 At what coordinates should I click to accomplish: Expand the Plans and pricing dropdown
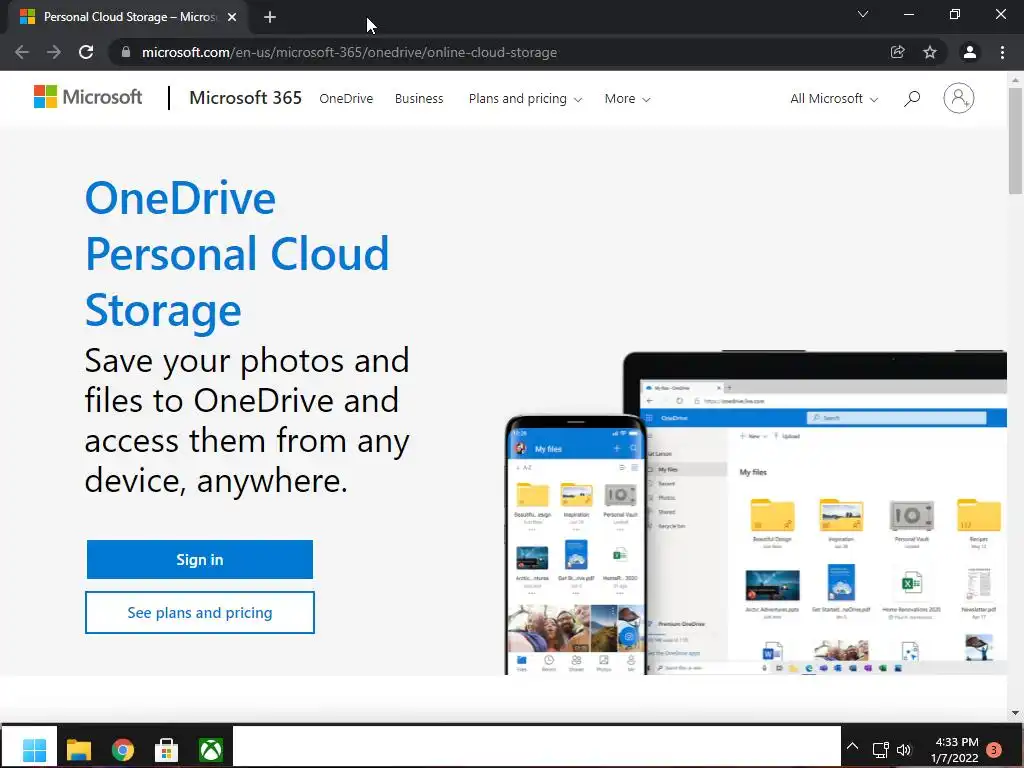point(525,99)
